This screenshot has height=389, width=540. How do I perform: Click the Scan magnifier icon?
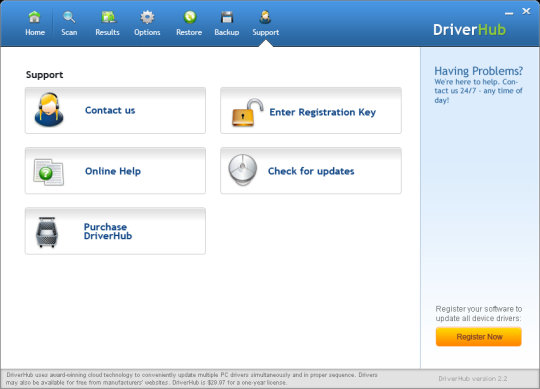coord(69,17)
